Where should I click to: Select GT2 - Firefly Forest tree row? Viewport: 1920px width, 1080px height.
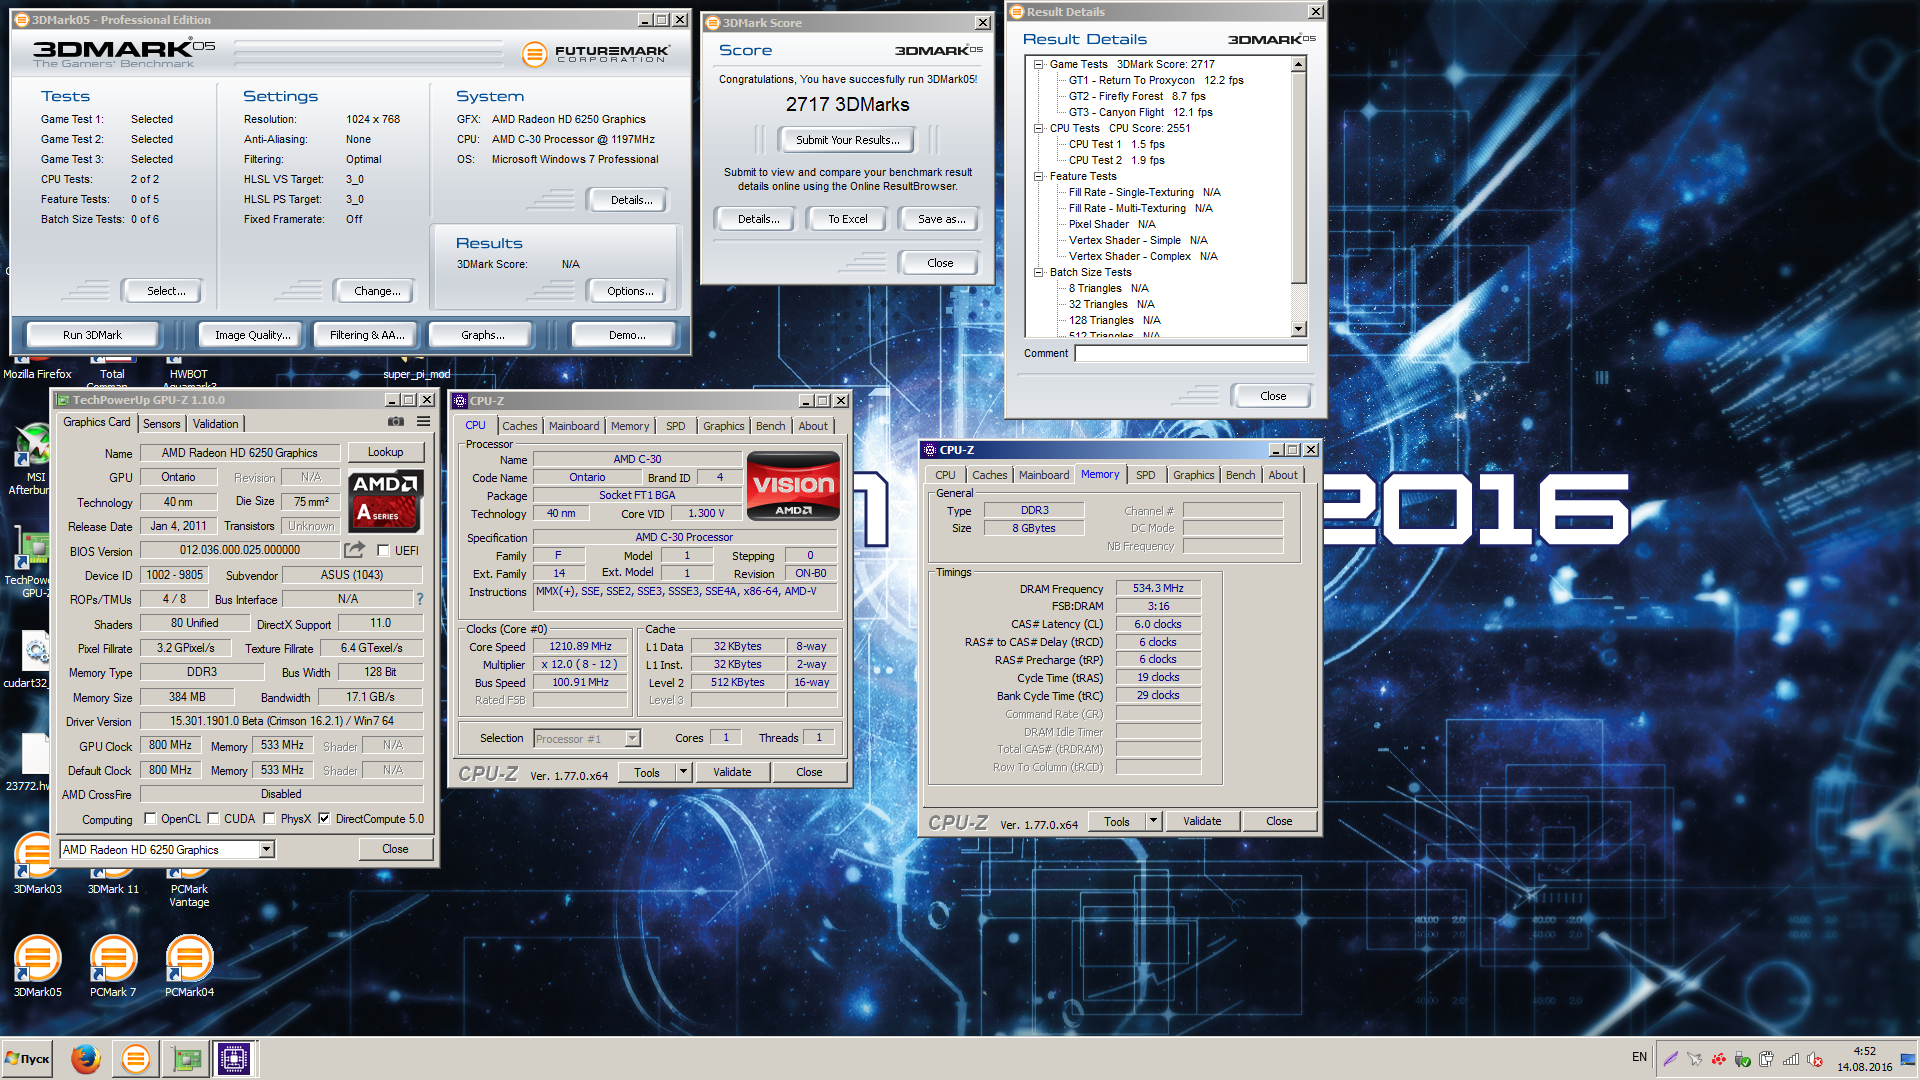coord(1137,96)
